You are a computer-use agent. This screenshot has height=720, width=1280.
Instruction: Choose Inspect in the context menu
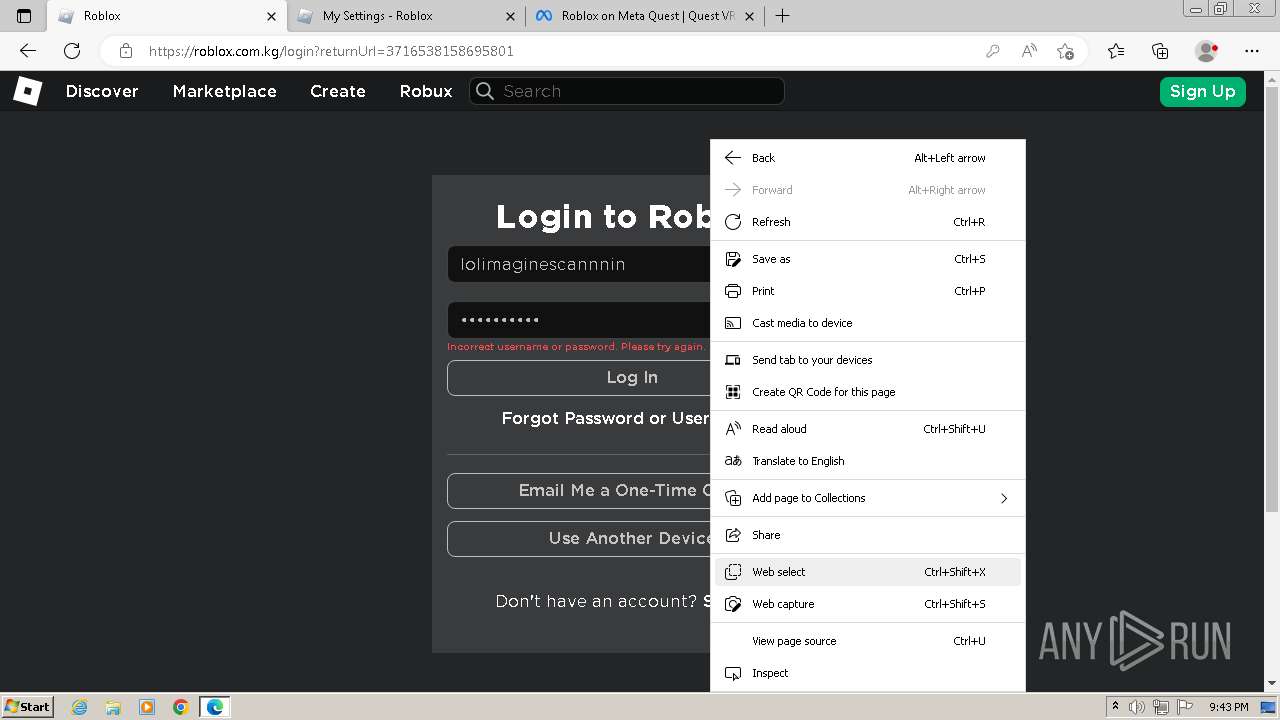pyautogui.click(x=868, y=673)
